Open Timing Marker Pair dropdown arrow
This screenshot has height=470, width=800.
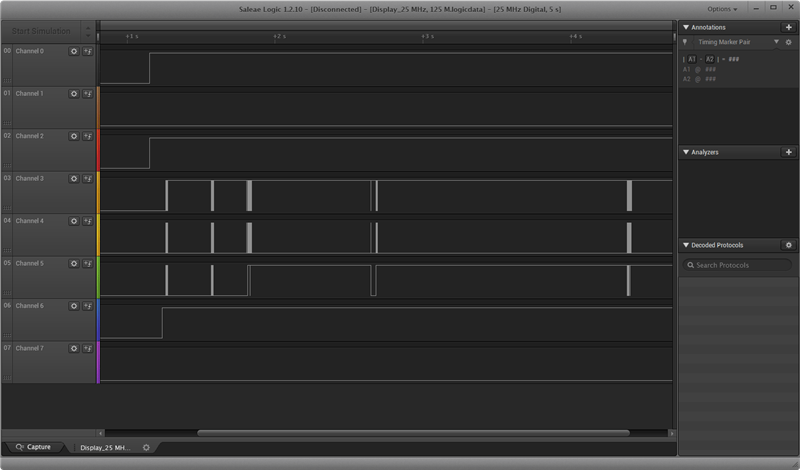click(x=776, y=42)
